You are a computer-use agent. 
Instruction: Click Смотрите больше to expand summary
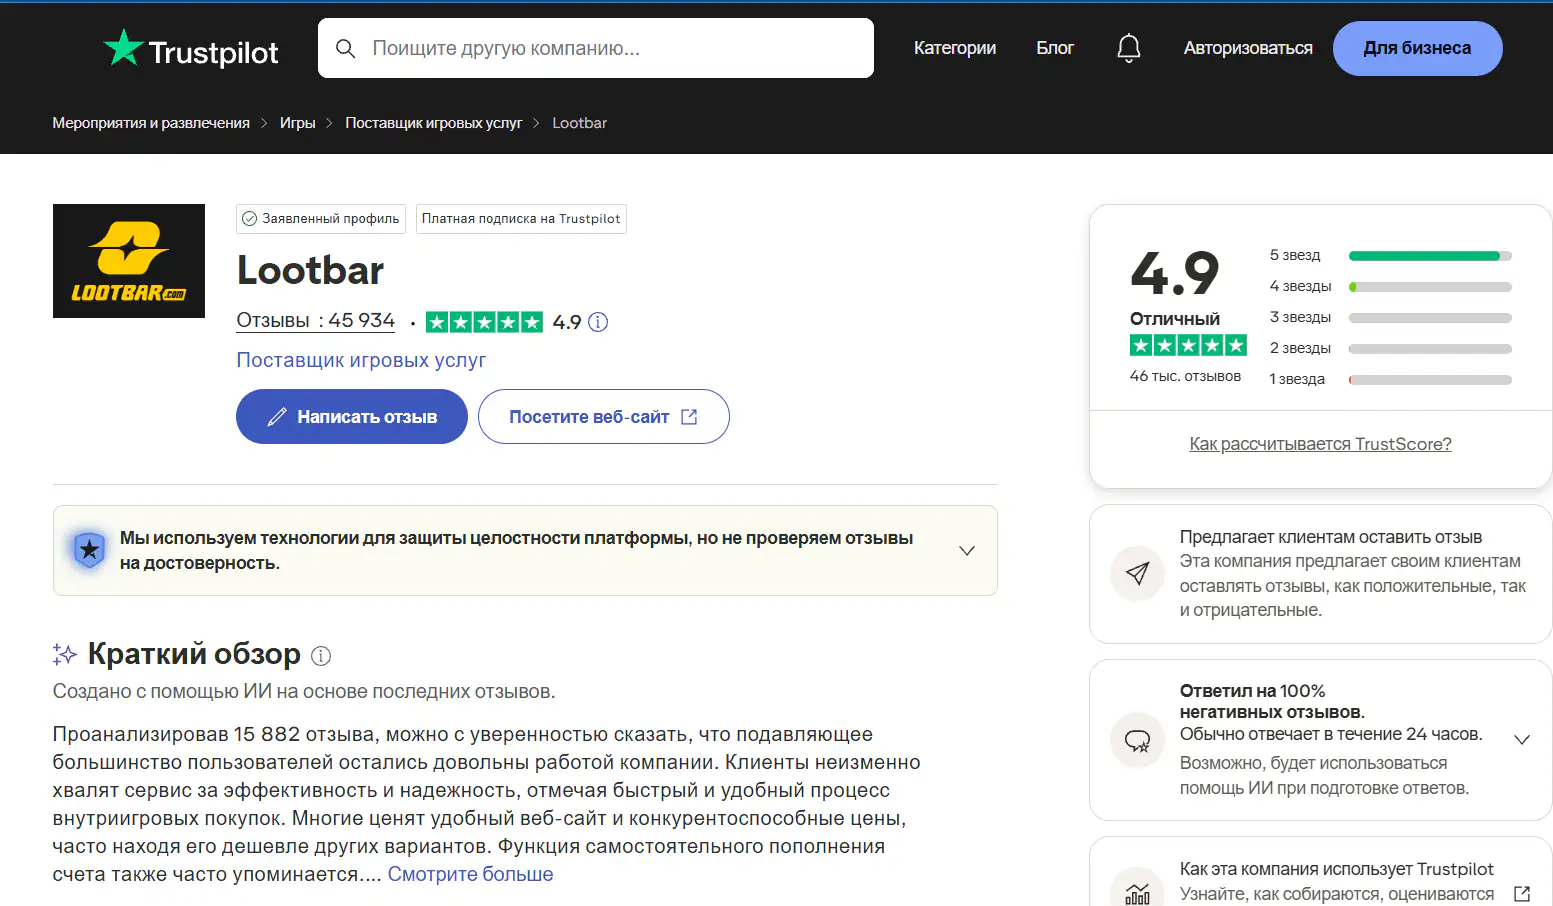point(470,874)
